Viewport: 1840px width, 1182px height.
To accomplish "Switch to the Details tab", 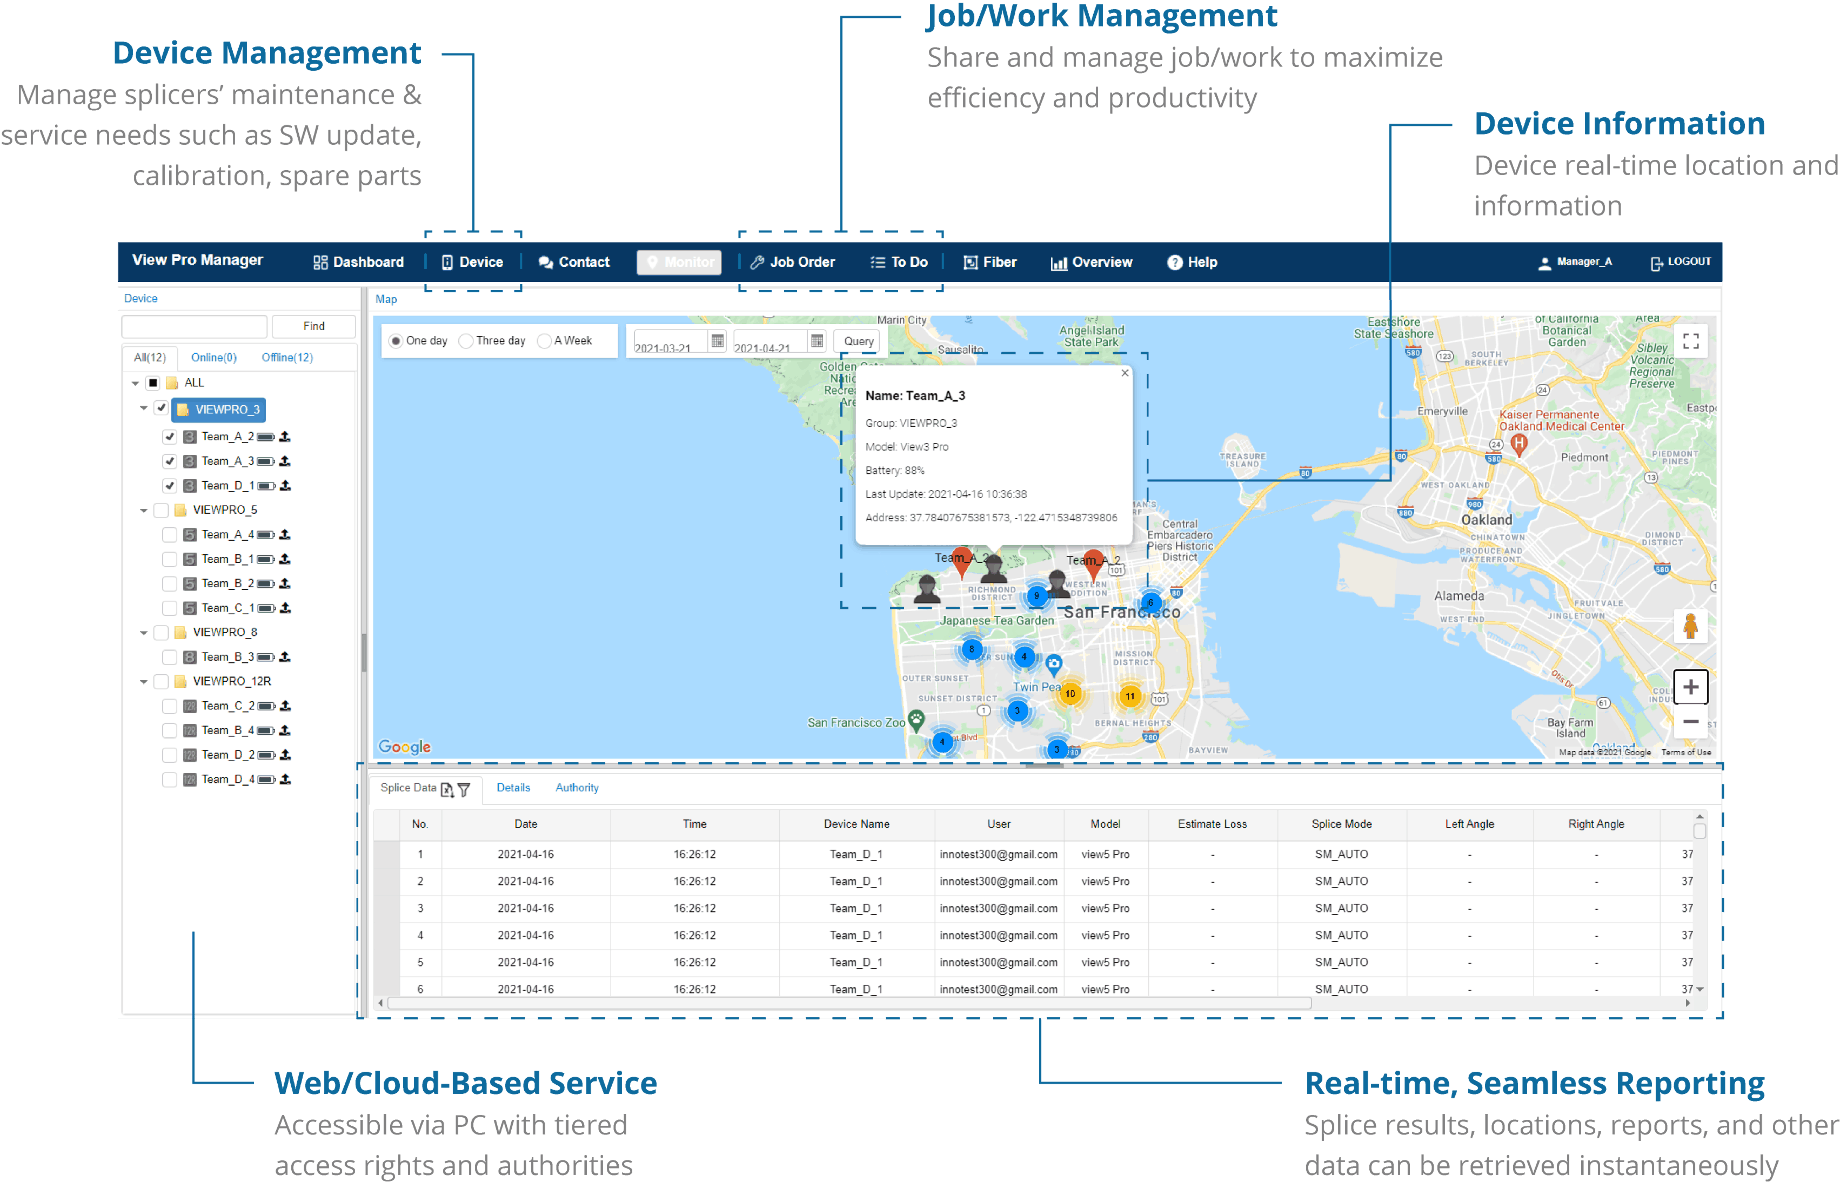I will pos(513,788).
